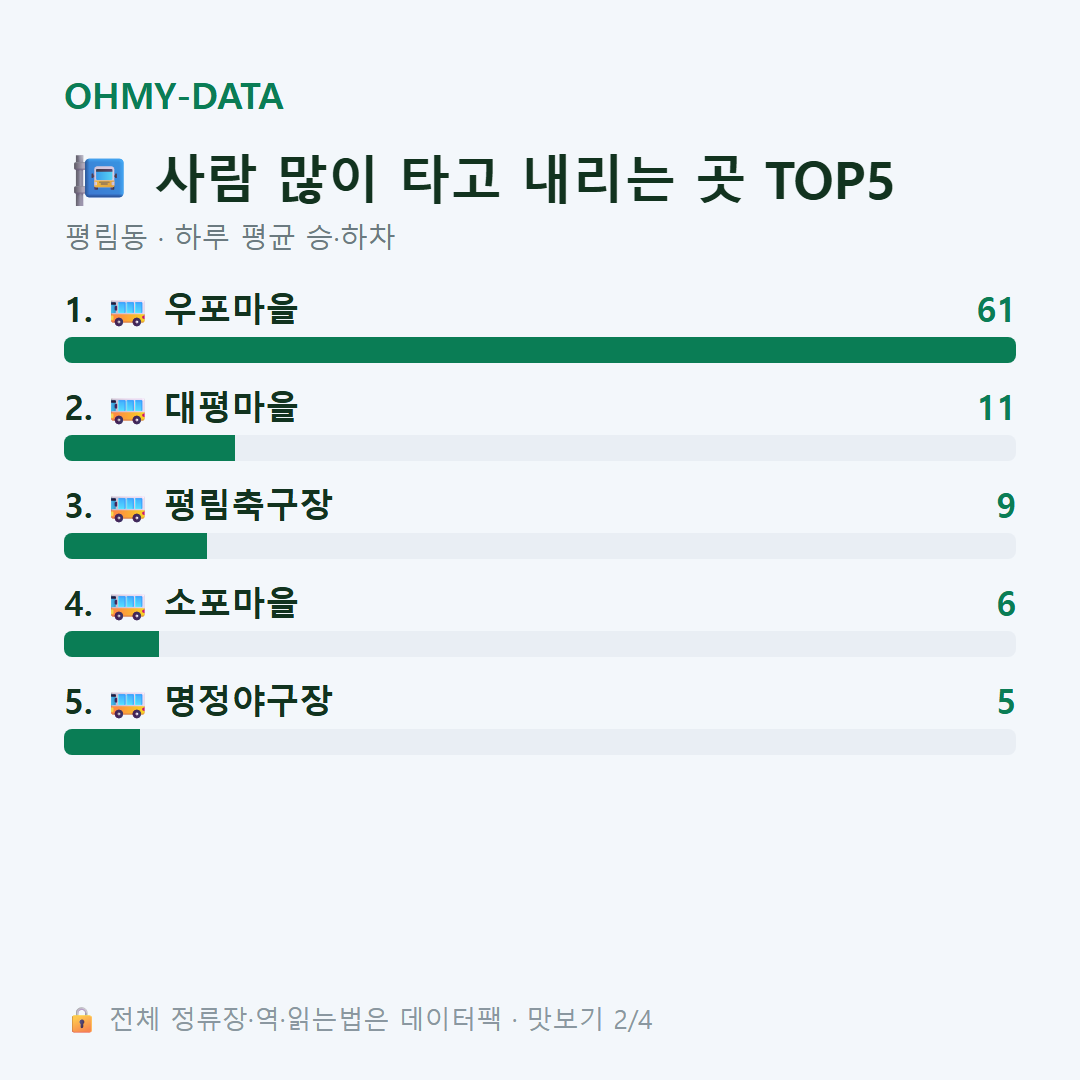Click the bus icon next to 명정야구장
The width and height of the screenshot is (1080, 1080).
tap(127, 704)
